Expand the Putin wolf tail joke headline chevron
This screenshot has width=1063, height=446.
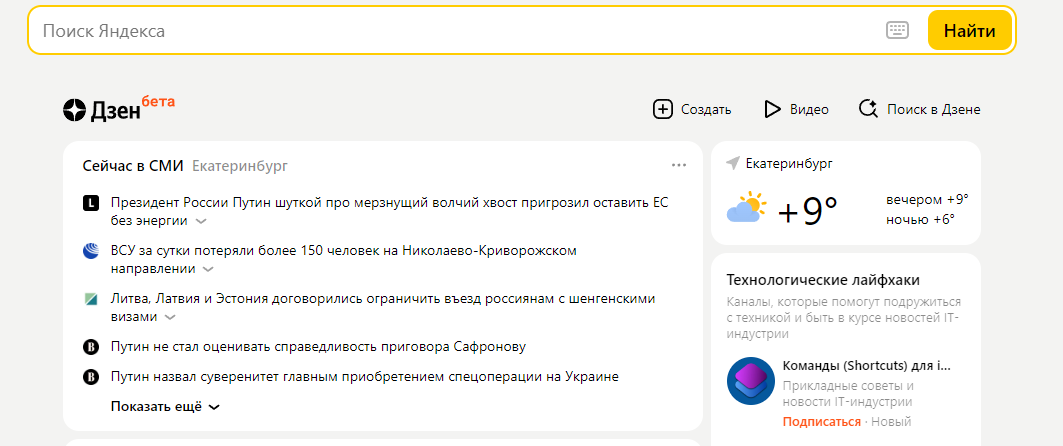[201, 221]
